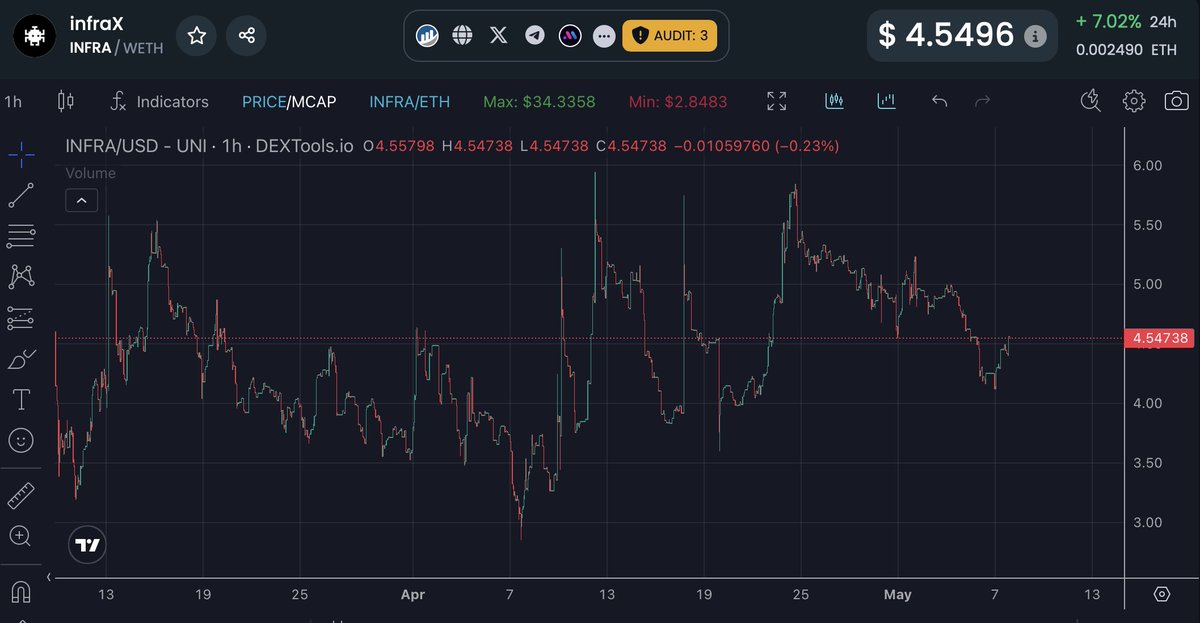This screenshot has height=623, width=1200.
Task: Open price info circle icon
Action: [1037, 36]
